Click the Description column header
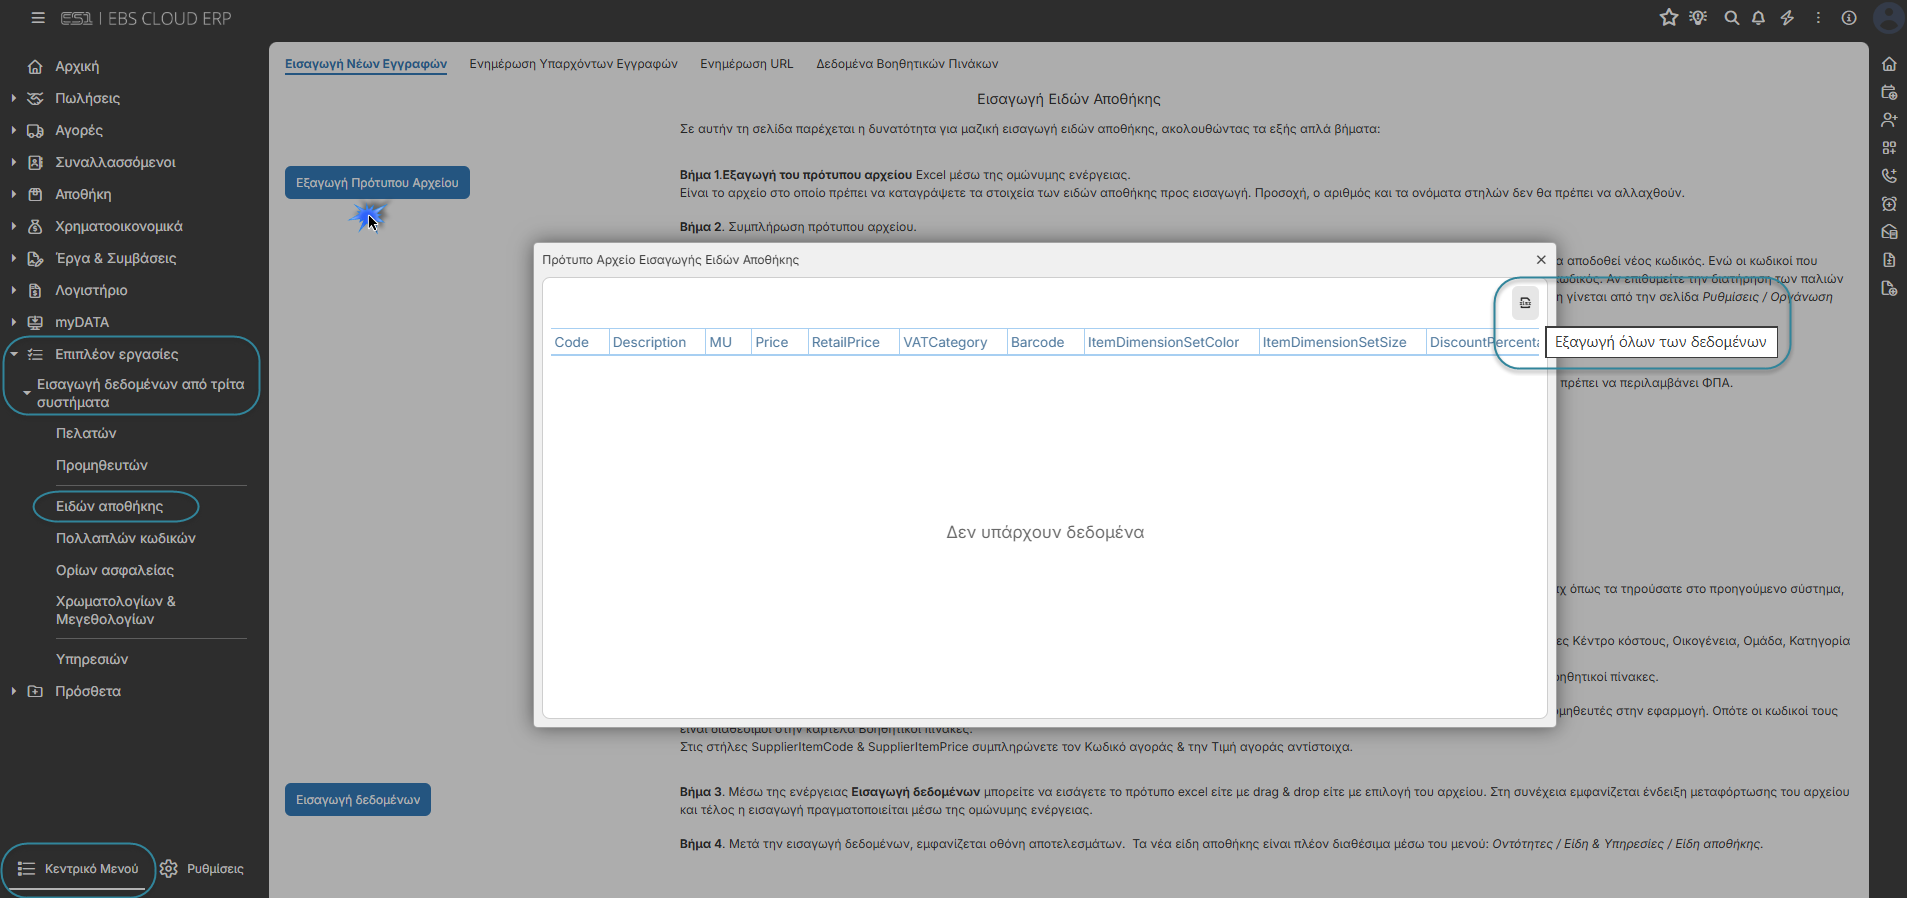 click(657, 342)
